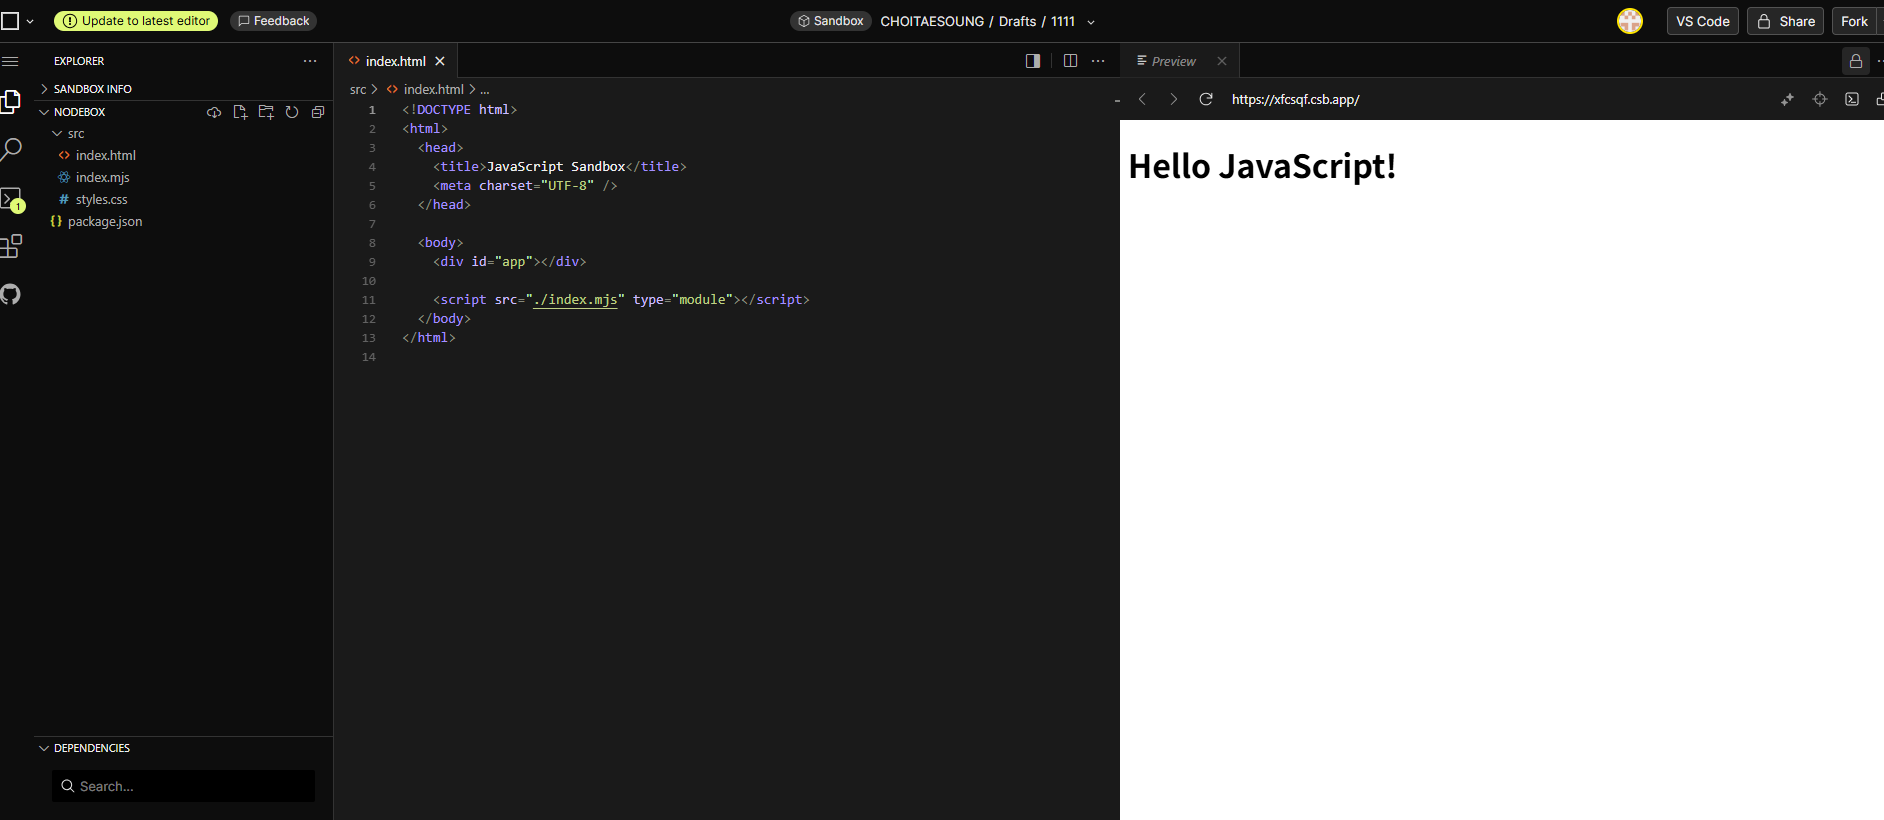Click CHOITAESOUNG in the title breadcrumb
The image size is (1884, 820).
(932, 21)
